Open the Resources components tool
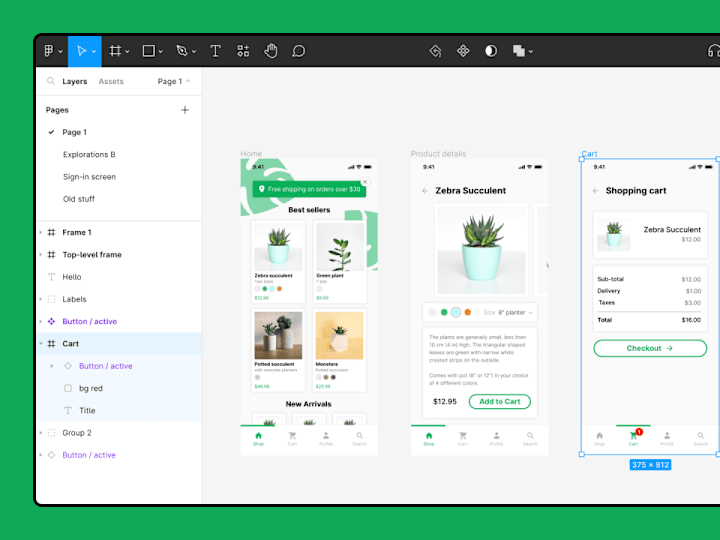Image resolution: width=720 pixels, height=540 pixels. 243,51
